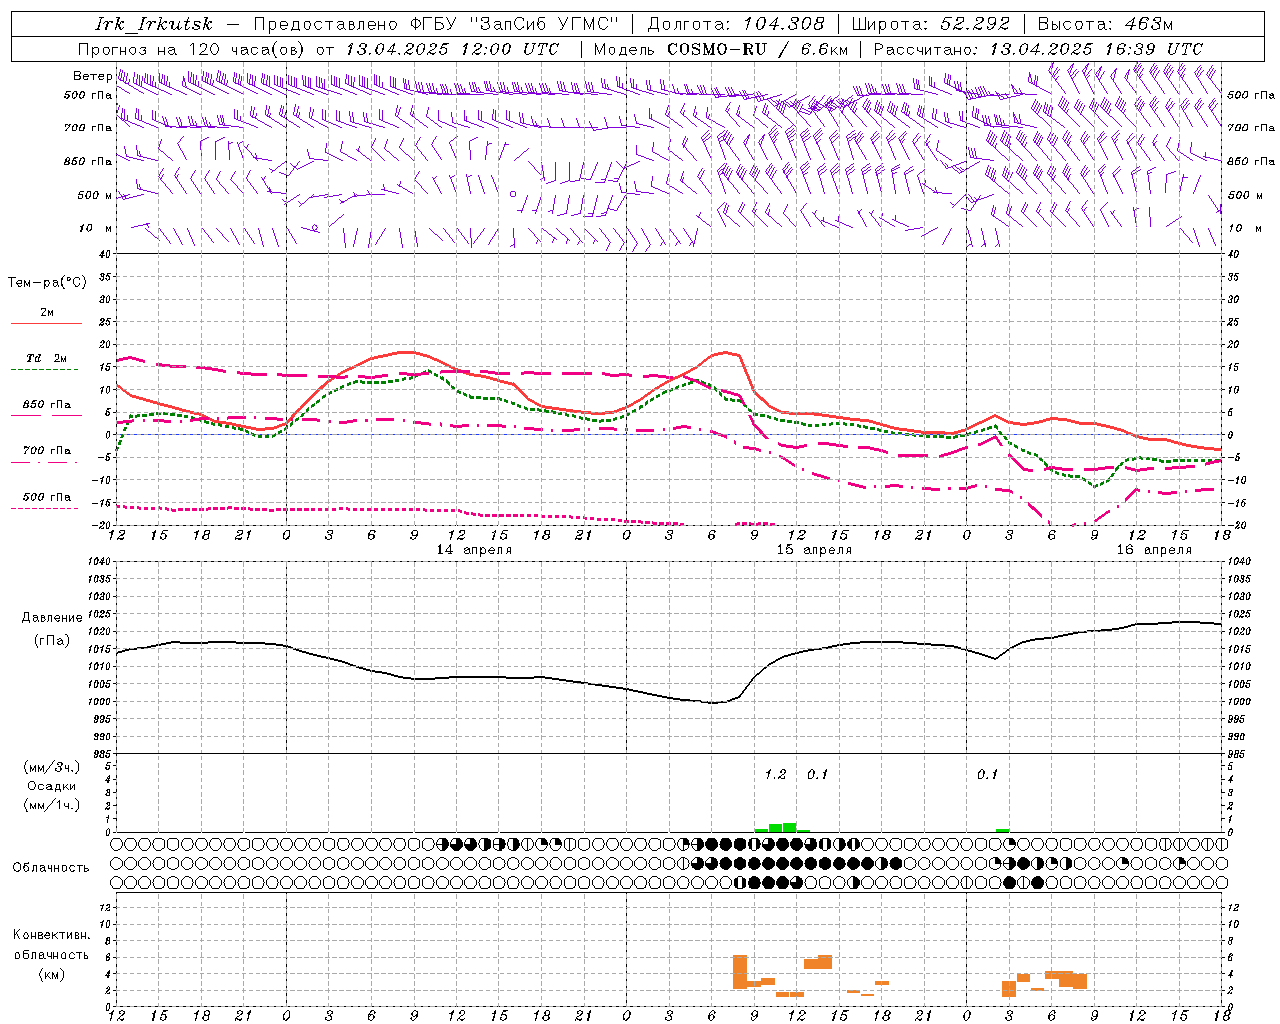Screen dimensions: 1280x1024
Task: Click 'Прогноз на 120 часа(ов)' forecast text
Action: (x=192, y=49)
